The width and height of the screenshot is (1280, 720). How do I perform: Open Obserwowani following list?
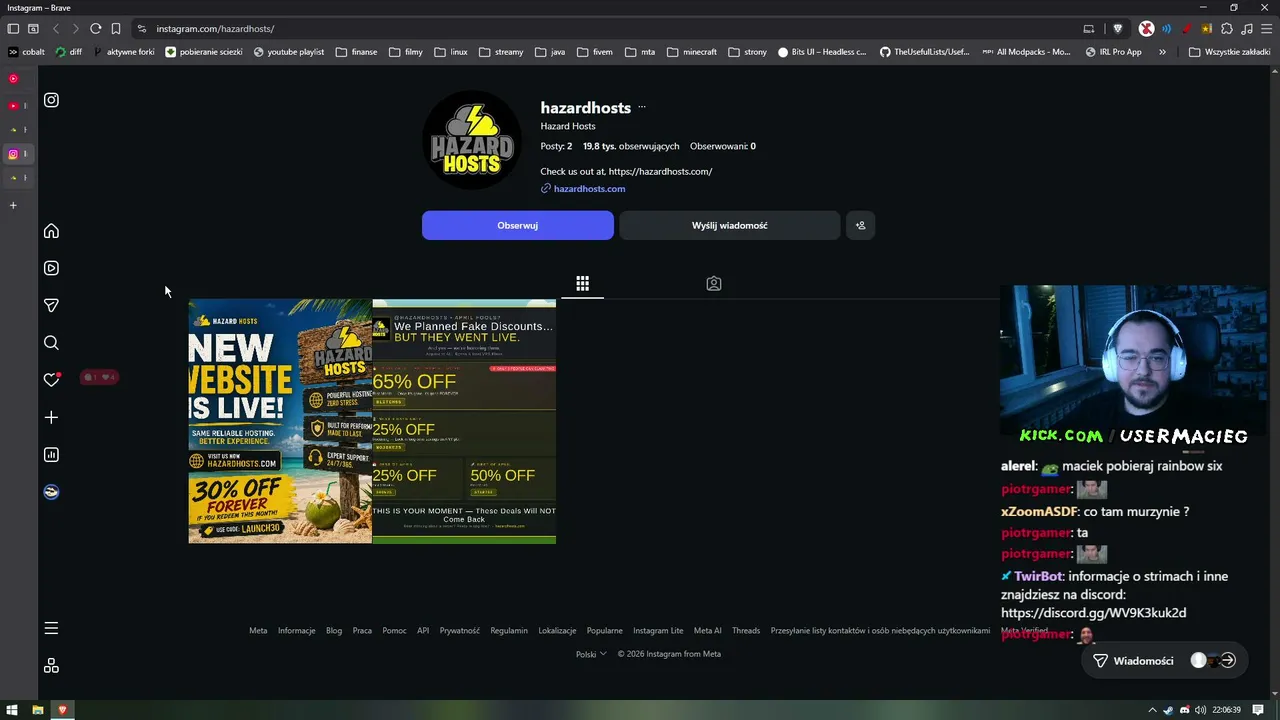[723, 146]
